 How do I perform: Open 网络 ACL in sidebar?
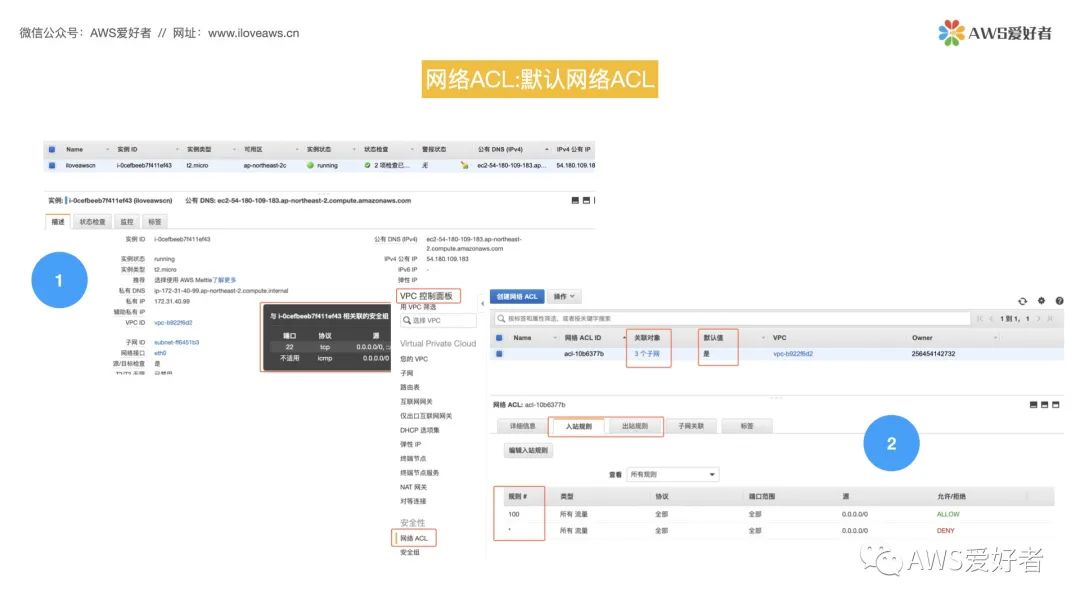pos(414,538)
